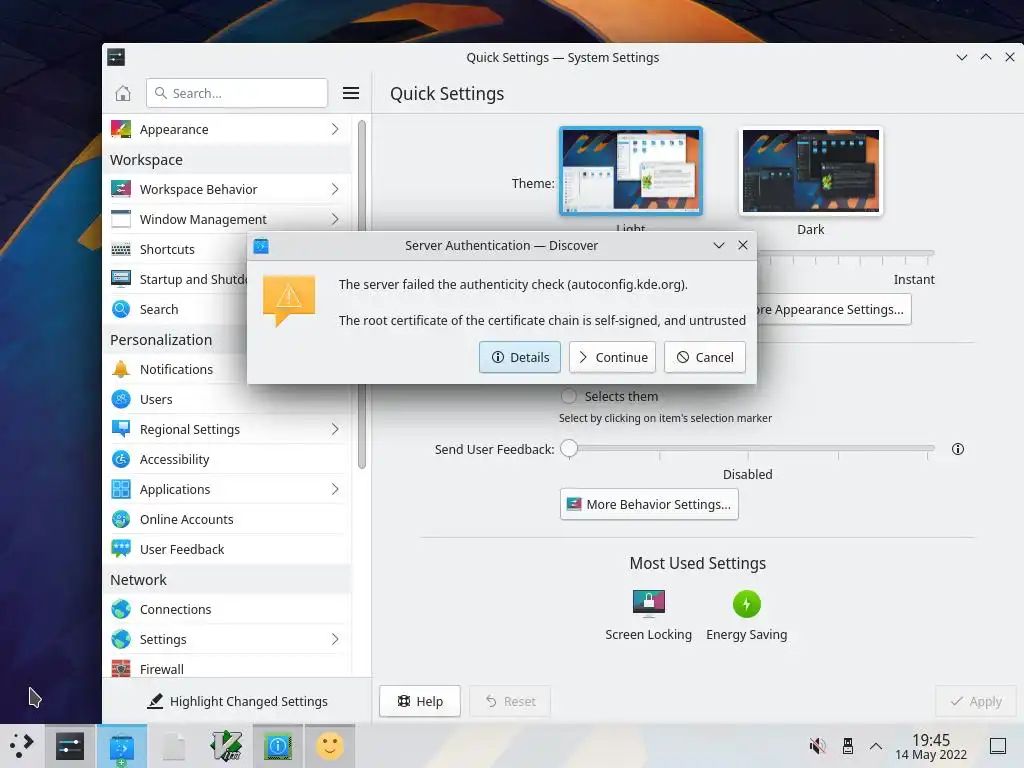Show hidden system tray icons arrow
This screenshot has height=768, width=1024.
(876, 746)
